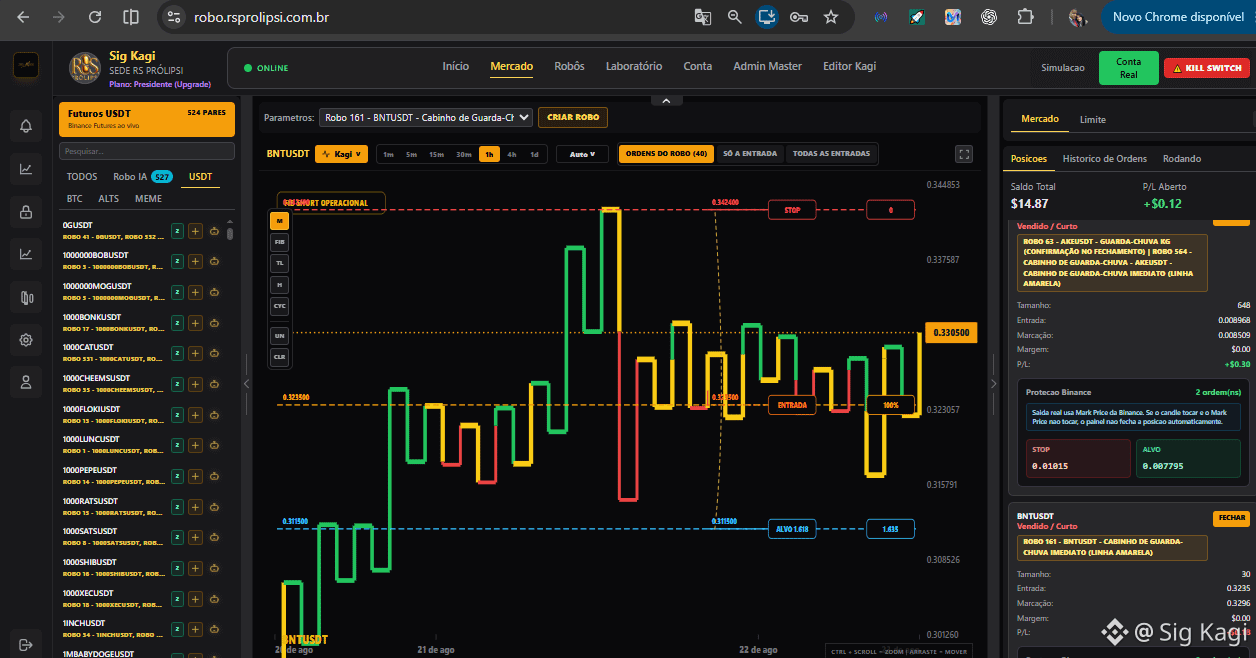
Task: Open the user profile icon in the sidebar
Action: click(26, 381)
